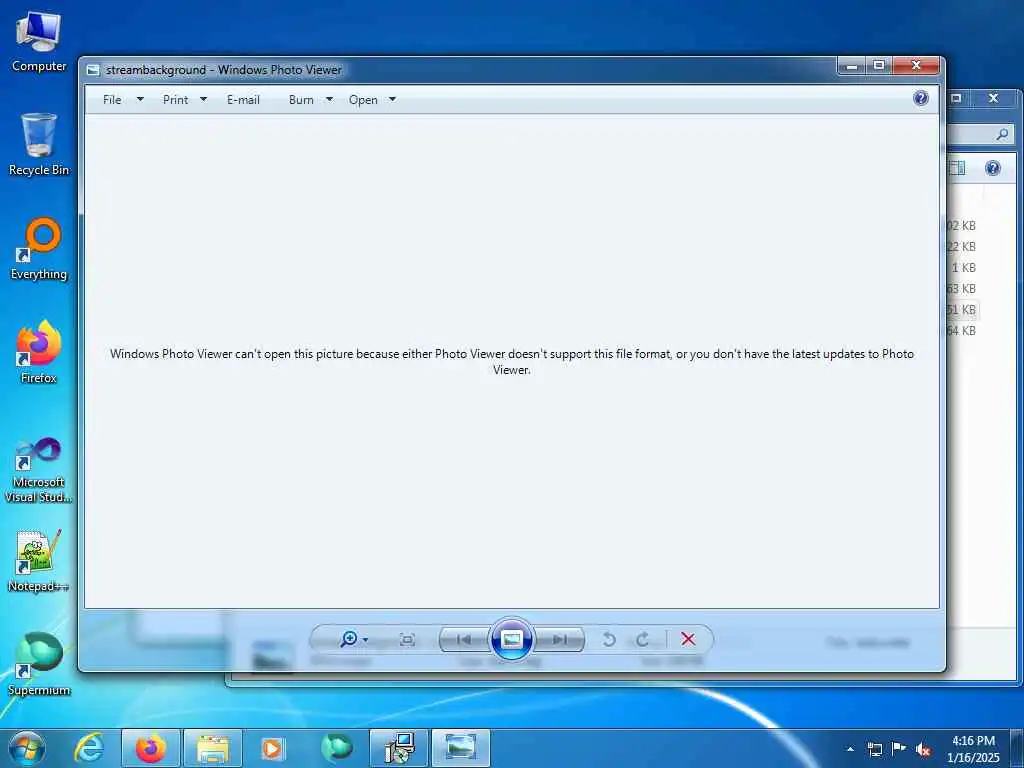Delete picture with red X
1024x768 pixels.
pyautogui.click(x=688, y=639)
